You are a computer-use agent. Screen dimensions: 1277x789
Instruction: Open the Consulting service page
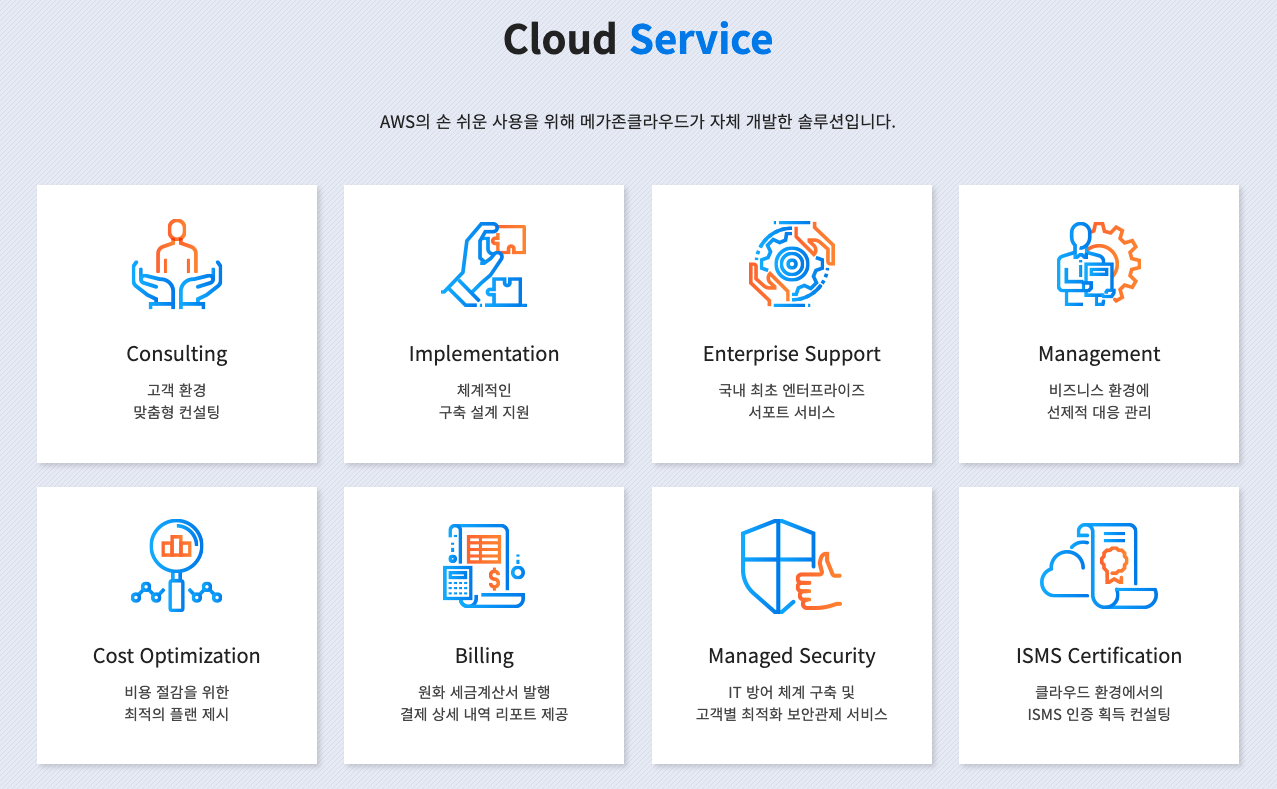coord(176,353)
